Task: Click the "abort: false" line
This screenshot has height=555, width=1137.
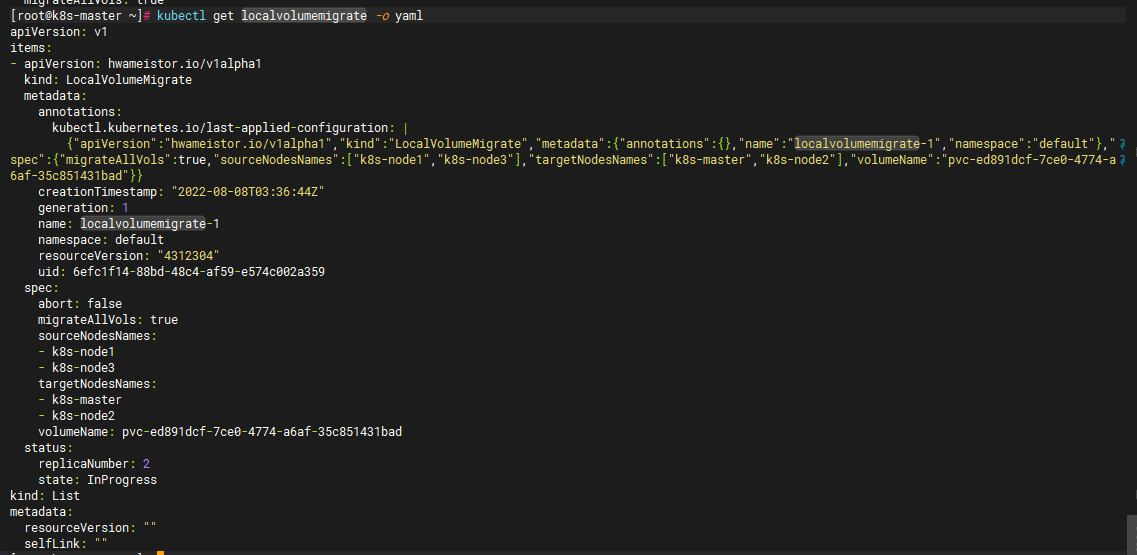Action: [x=80, y=303]
